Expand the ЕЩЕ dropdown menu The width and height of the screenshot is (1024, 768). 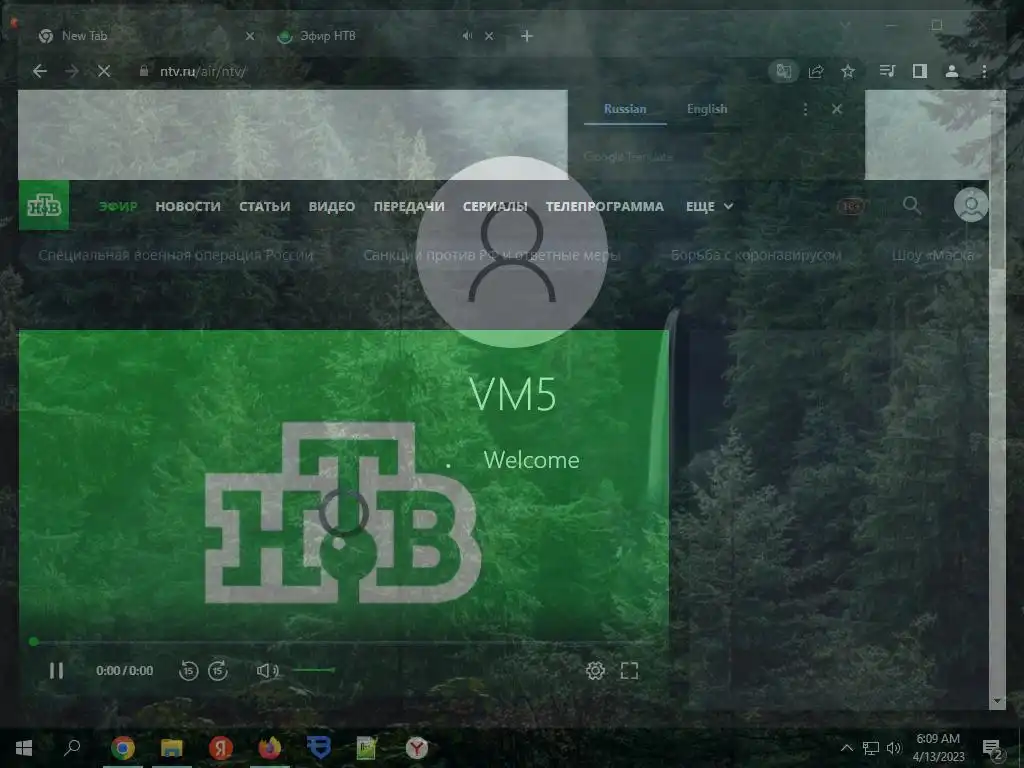tap(709, 206)
